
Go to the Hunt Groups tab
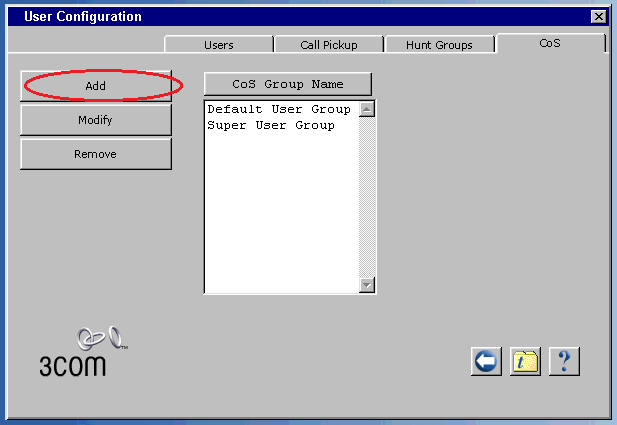tap(439, 45)
